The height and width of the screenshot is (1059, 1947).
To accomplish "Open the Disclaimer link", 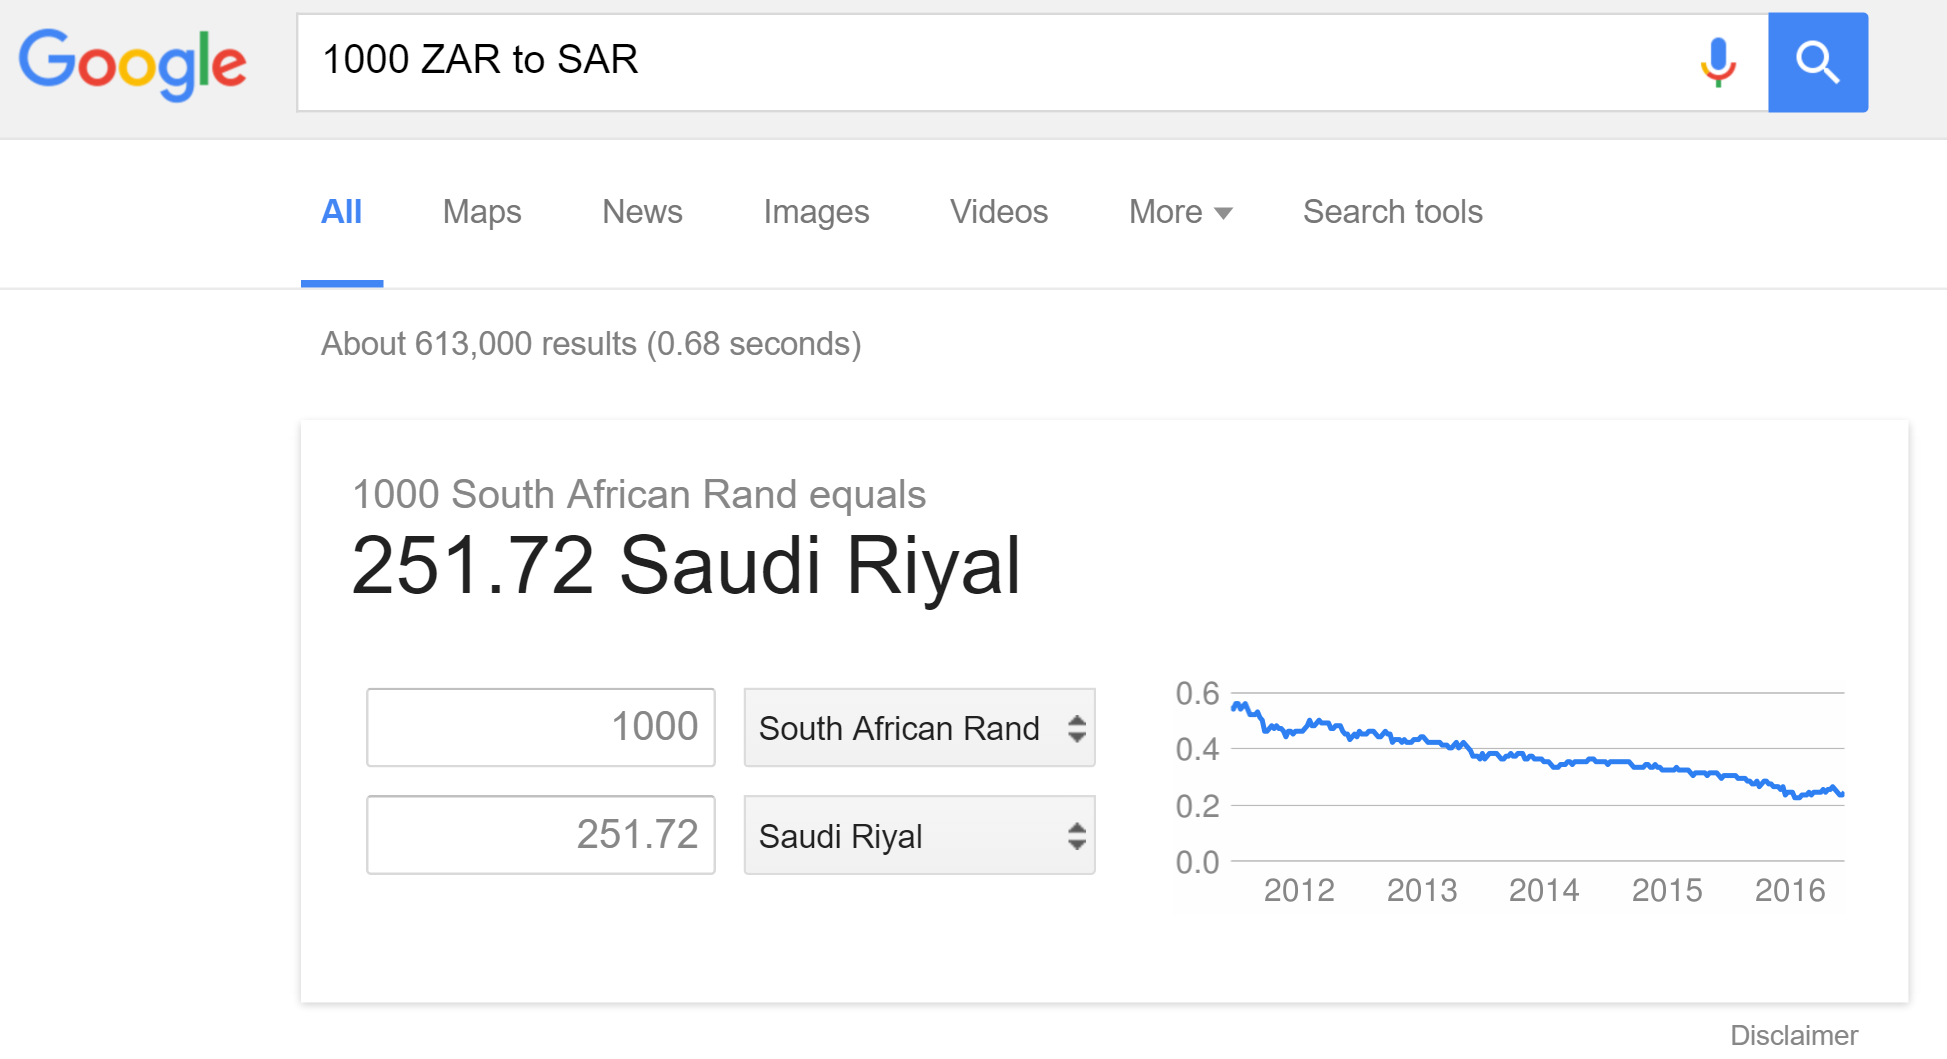I will click(x=1794, y=1035).
